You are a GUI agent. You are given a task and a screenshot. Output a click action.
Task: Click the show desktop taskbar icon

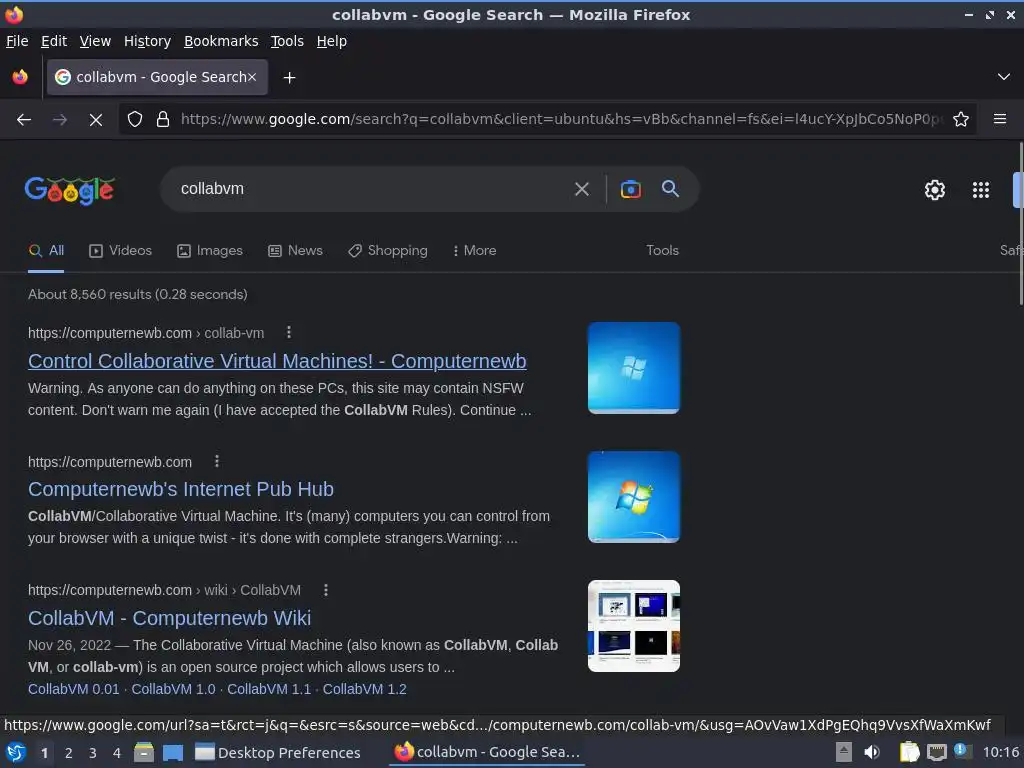pos(173,753)
